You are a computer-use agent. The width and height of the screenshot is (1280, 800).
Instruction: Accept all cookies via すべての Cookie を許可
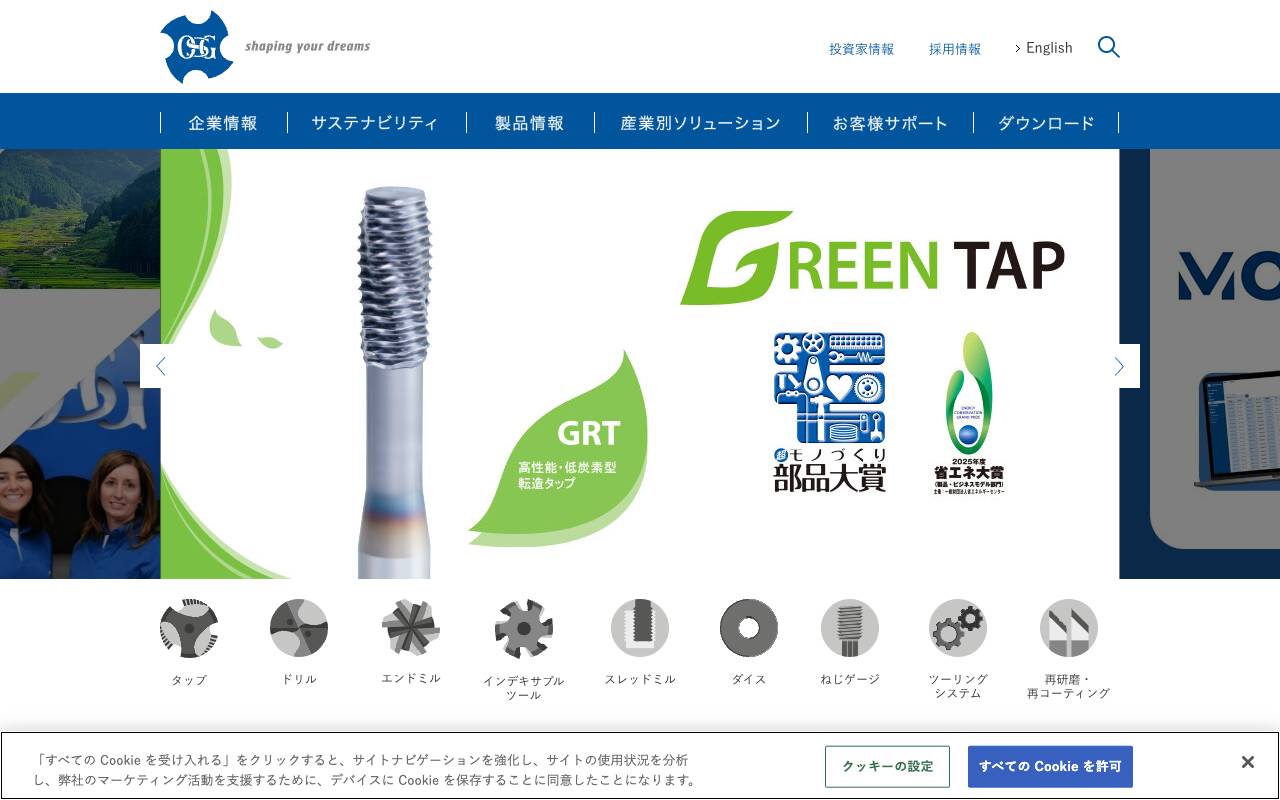click(x=1049, y=766)
